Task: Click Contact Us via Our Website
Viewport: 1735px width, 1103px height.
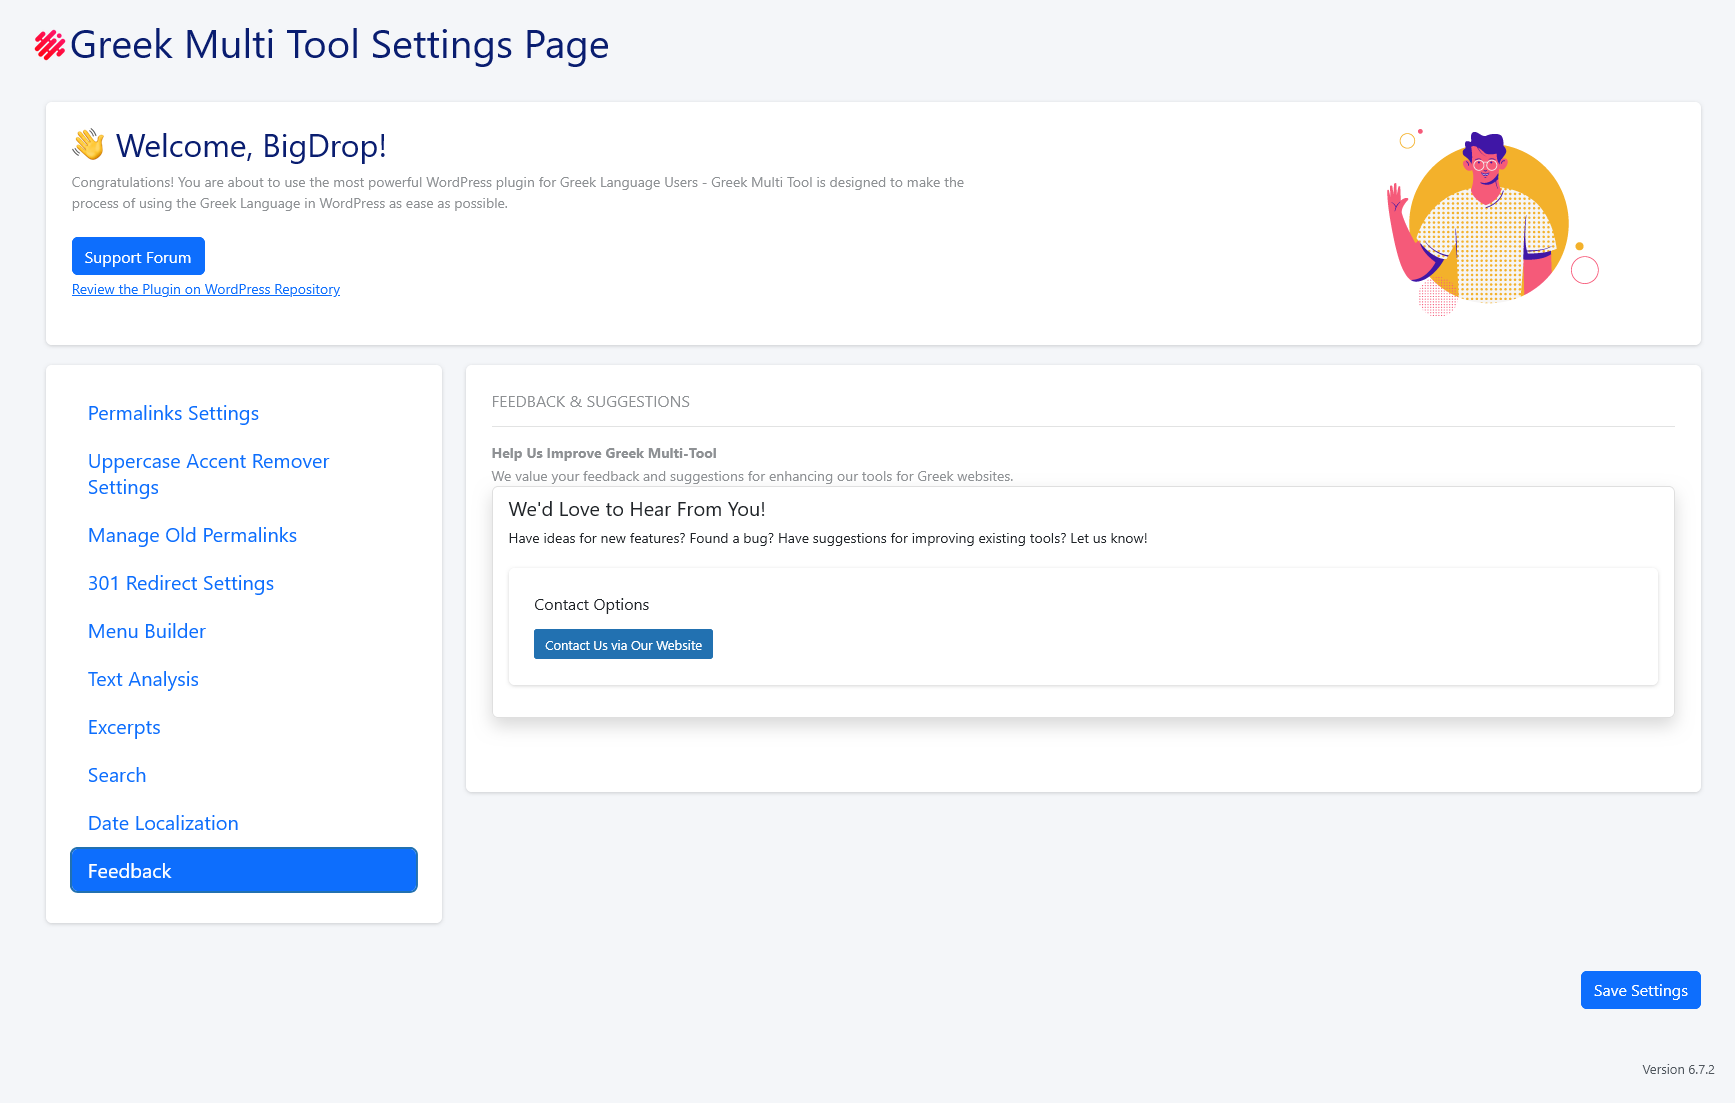Action: point(622,644)
